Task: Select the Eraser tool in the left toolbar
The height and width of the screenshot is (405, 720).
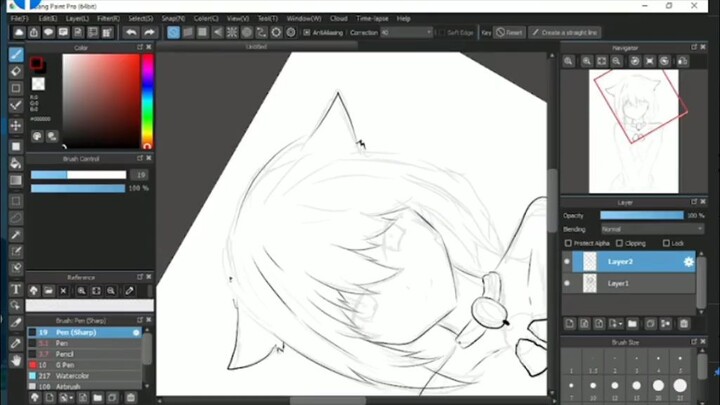Action: (x=16, y=70)
